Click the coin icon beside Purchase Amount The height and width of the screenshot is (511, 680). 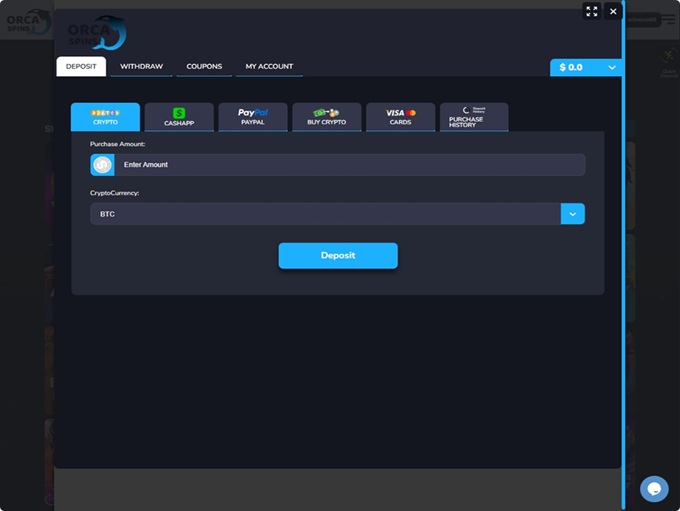tap(102, 165)
